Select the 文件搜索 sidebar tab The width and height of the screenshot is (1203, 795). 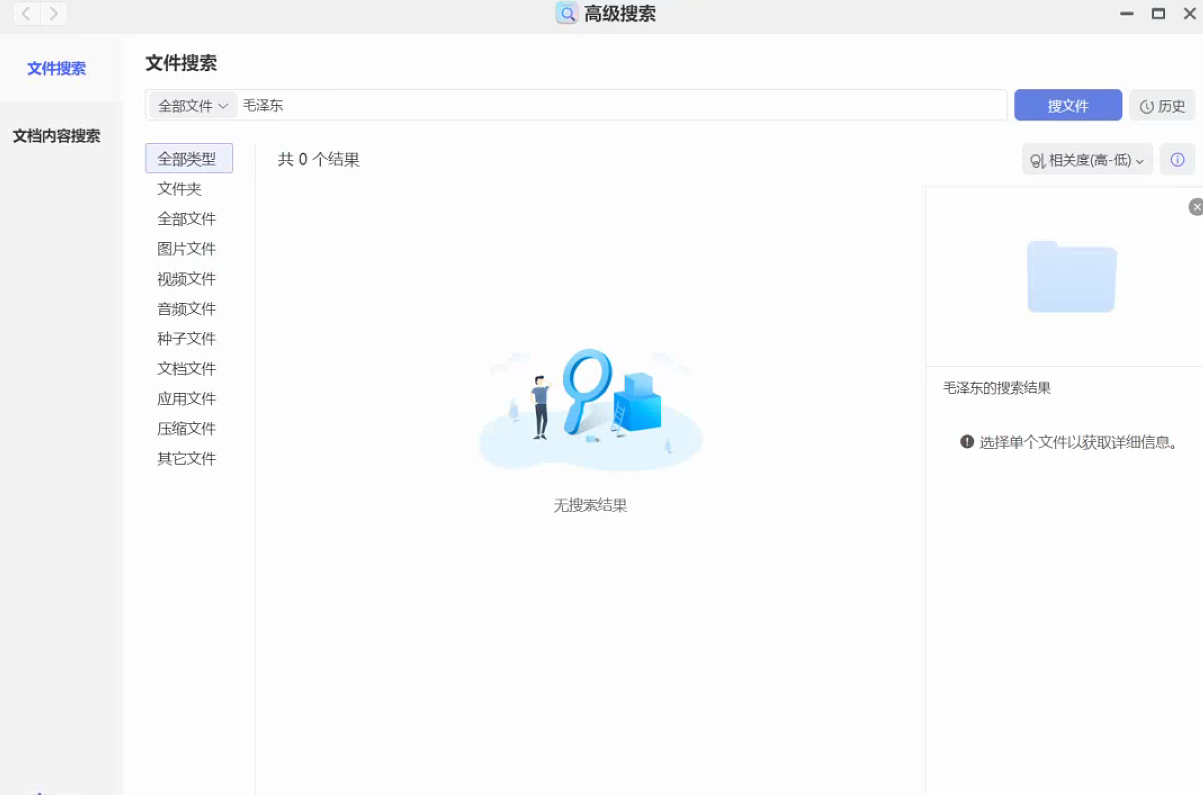coord(57,69)
